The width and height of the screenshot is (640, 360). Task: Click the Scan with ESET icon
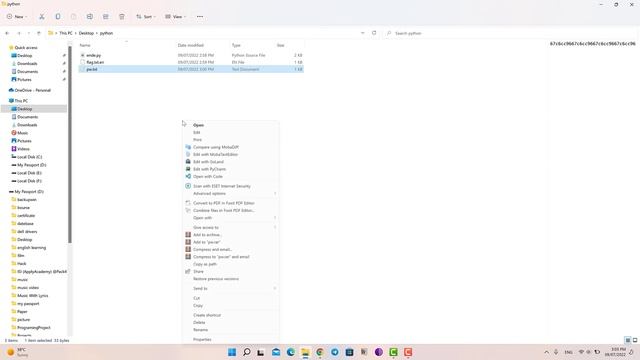point(188,186)
